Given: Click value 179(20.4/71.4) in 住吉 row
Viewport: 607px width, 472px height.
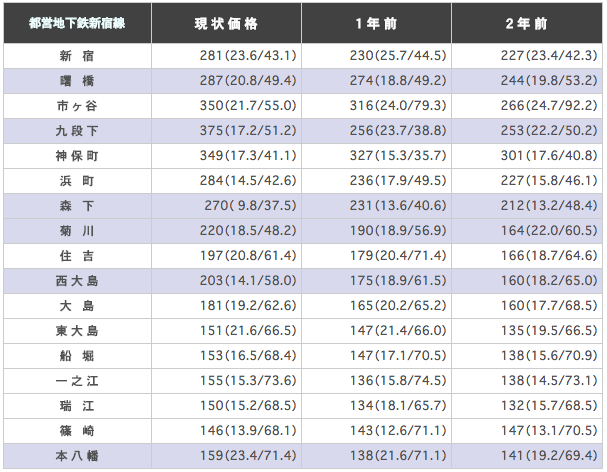Looking at the screenshot, I should tap(398, 256).
